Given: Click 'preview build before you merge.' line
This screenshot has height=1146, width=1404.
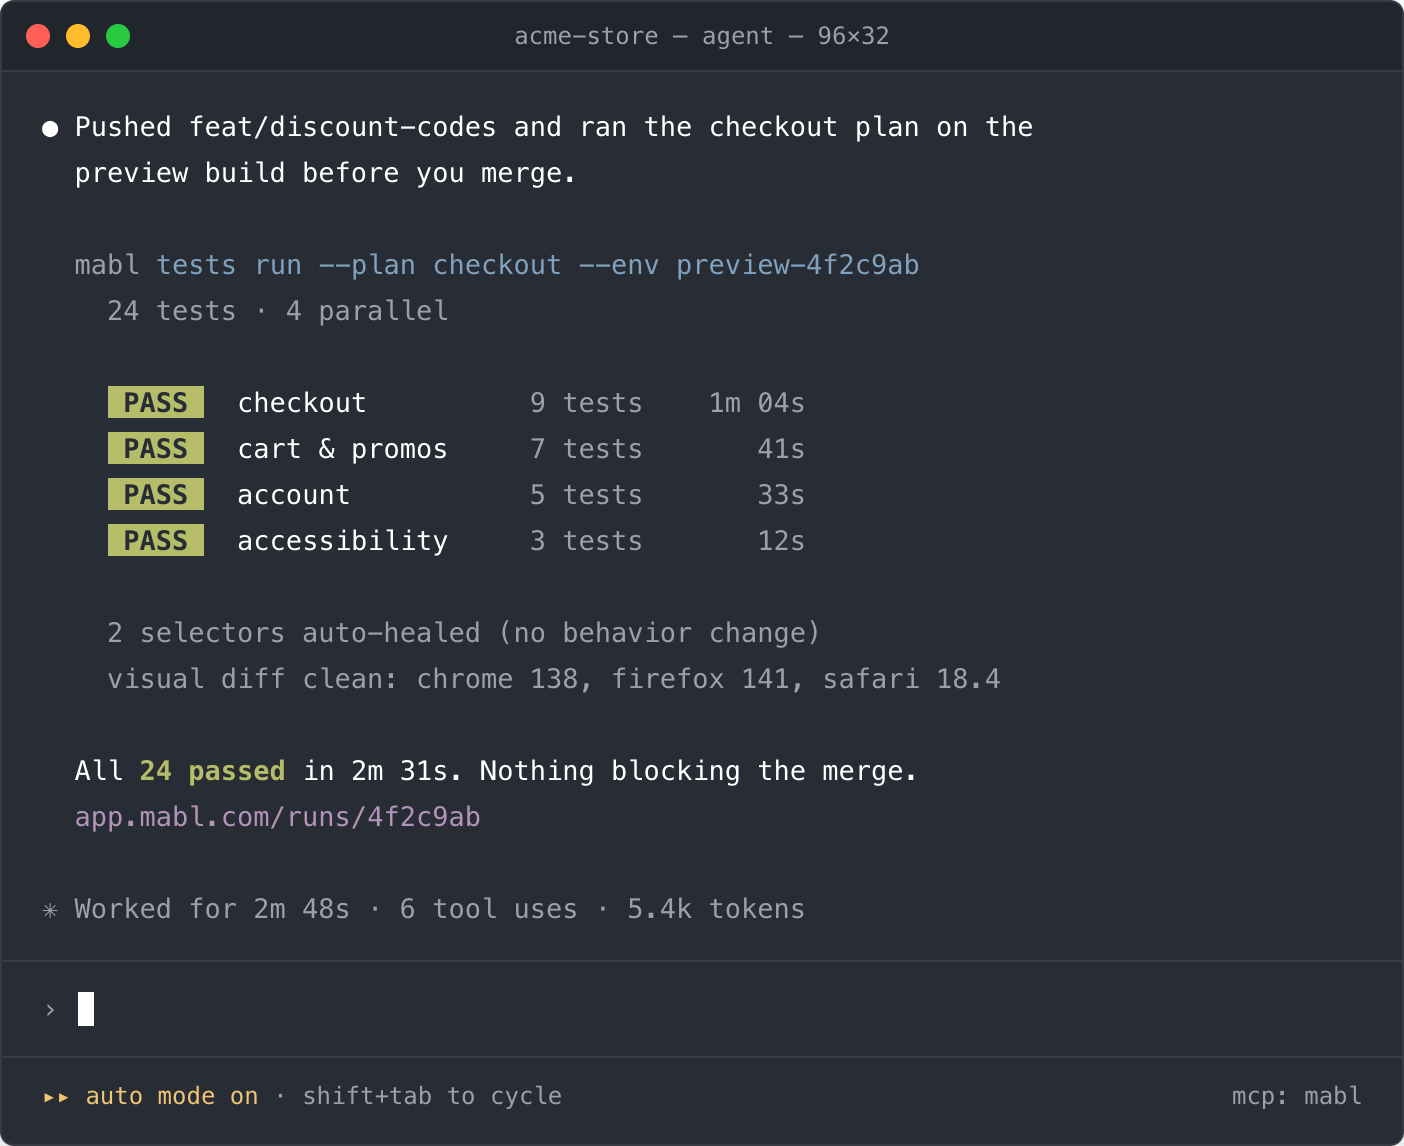Looking at the screenshot, I should pos(326,173).
